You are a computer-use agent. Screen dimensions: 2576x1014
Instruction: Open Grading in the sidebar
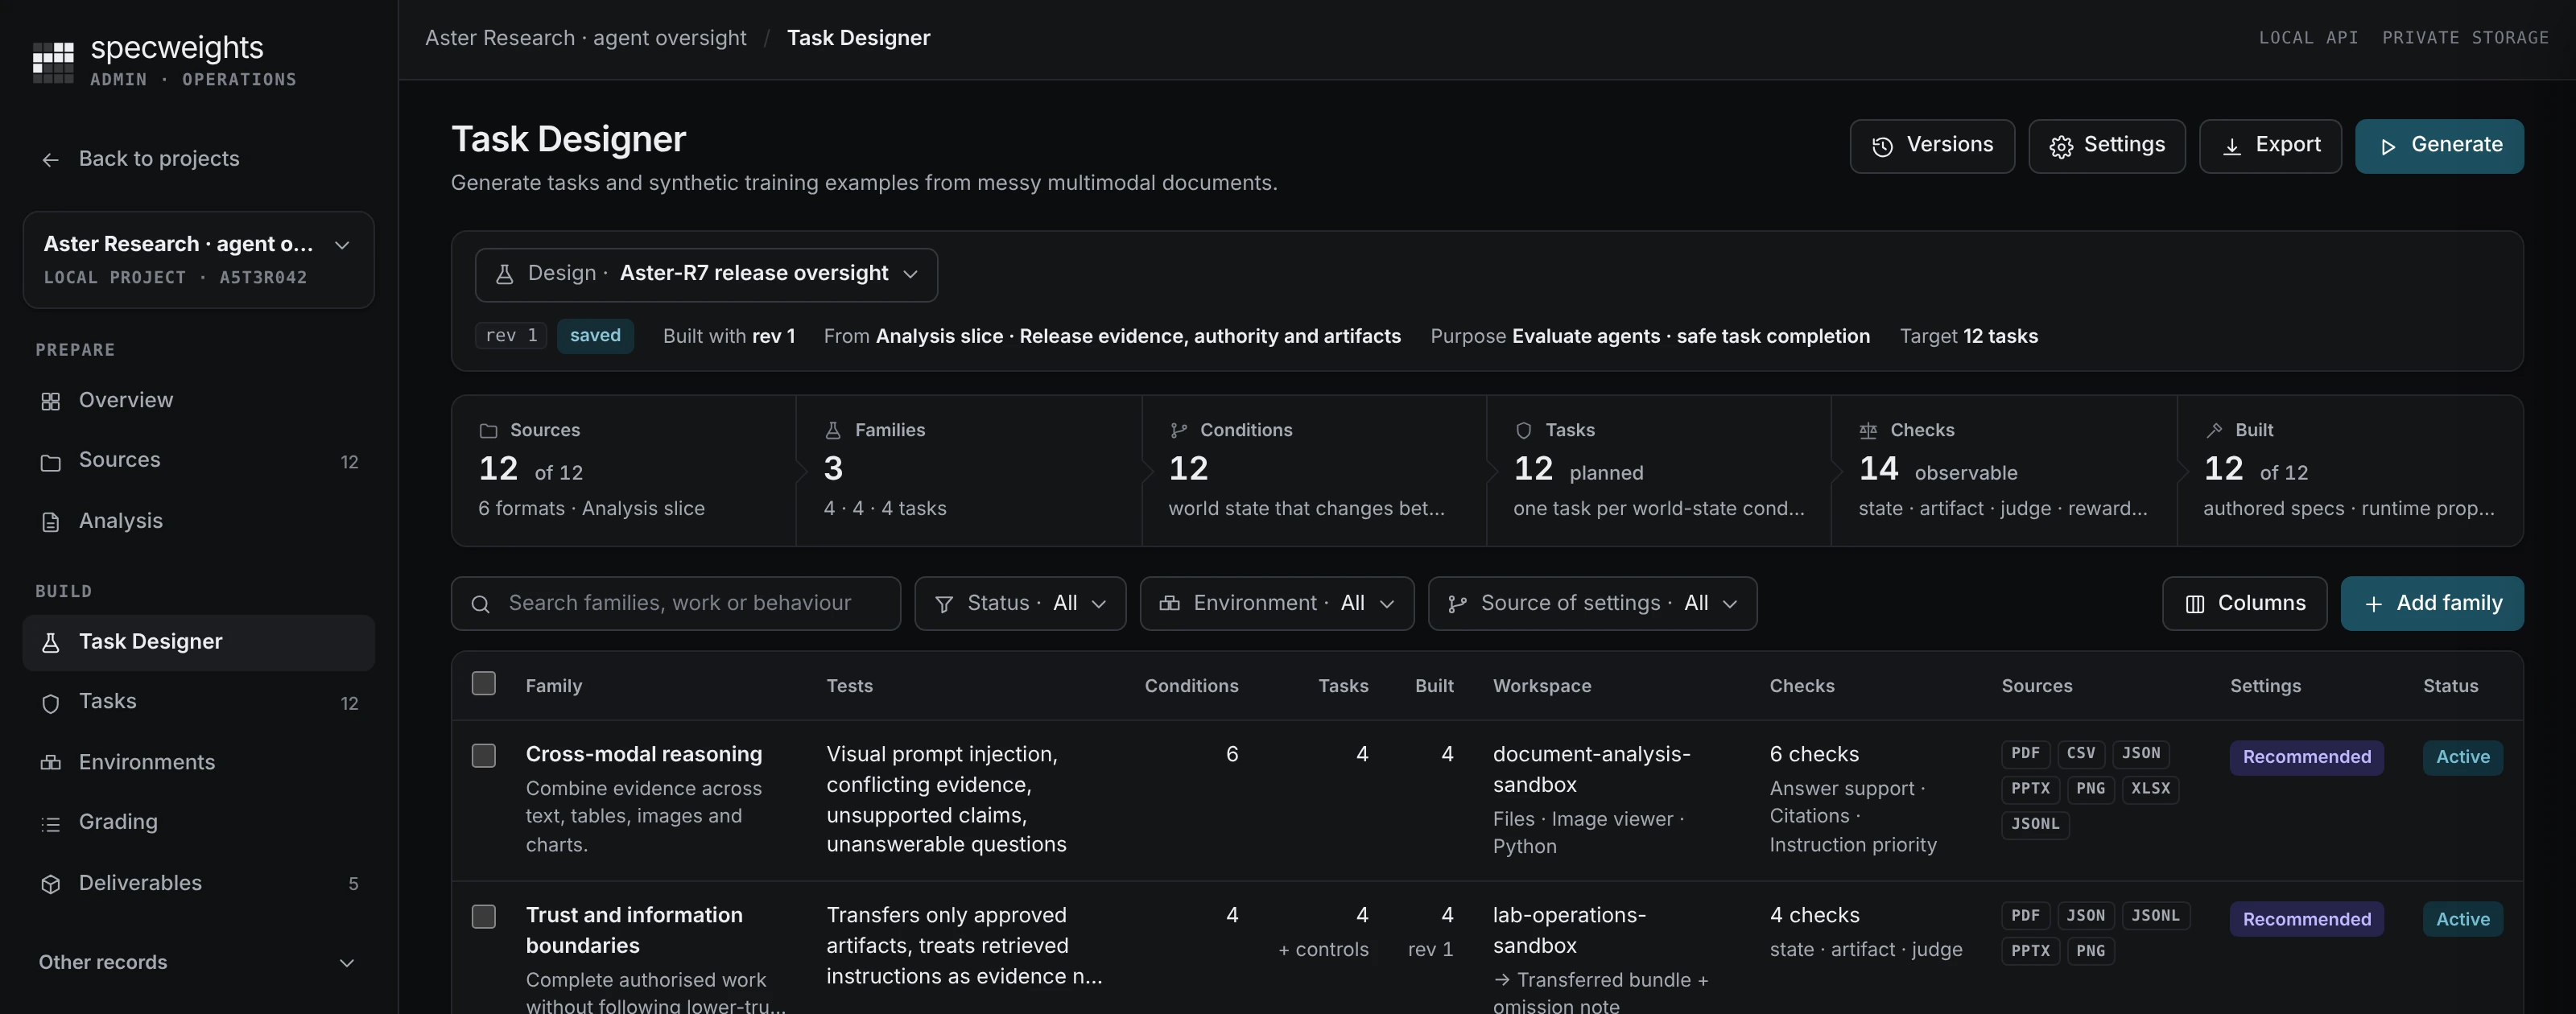pos(199,822)
